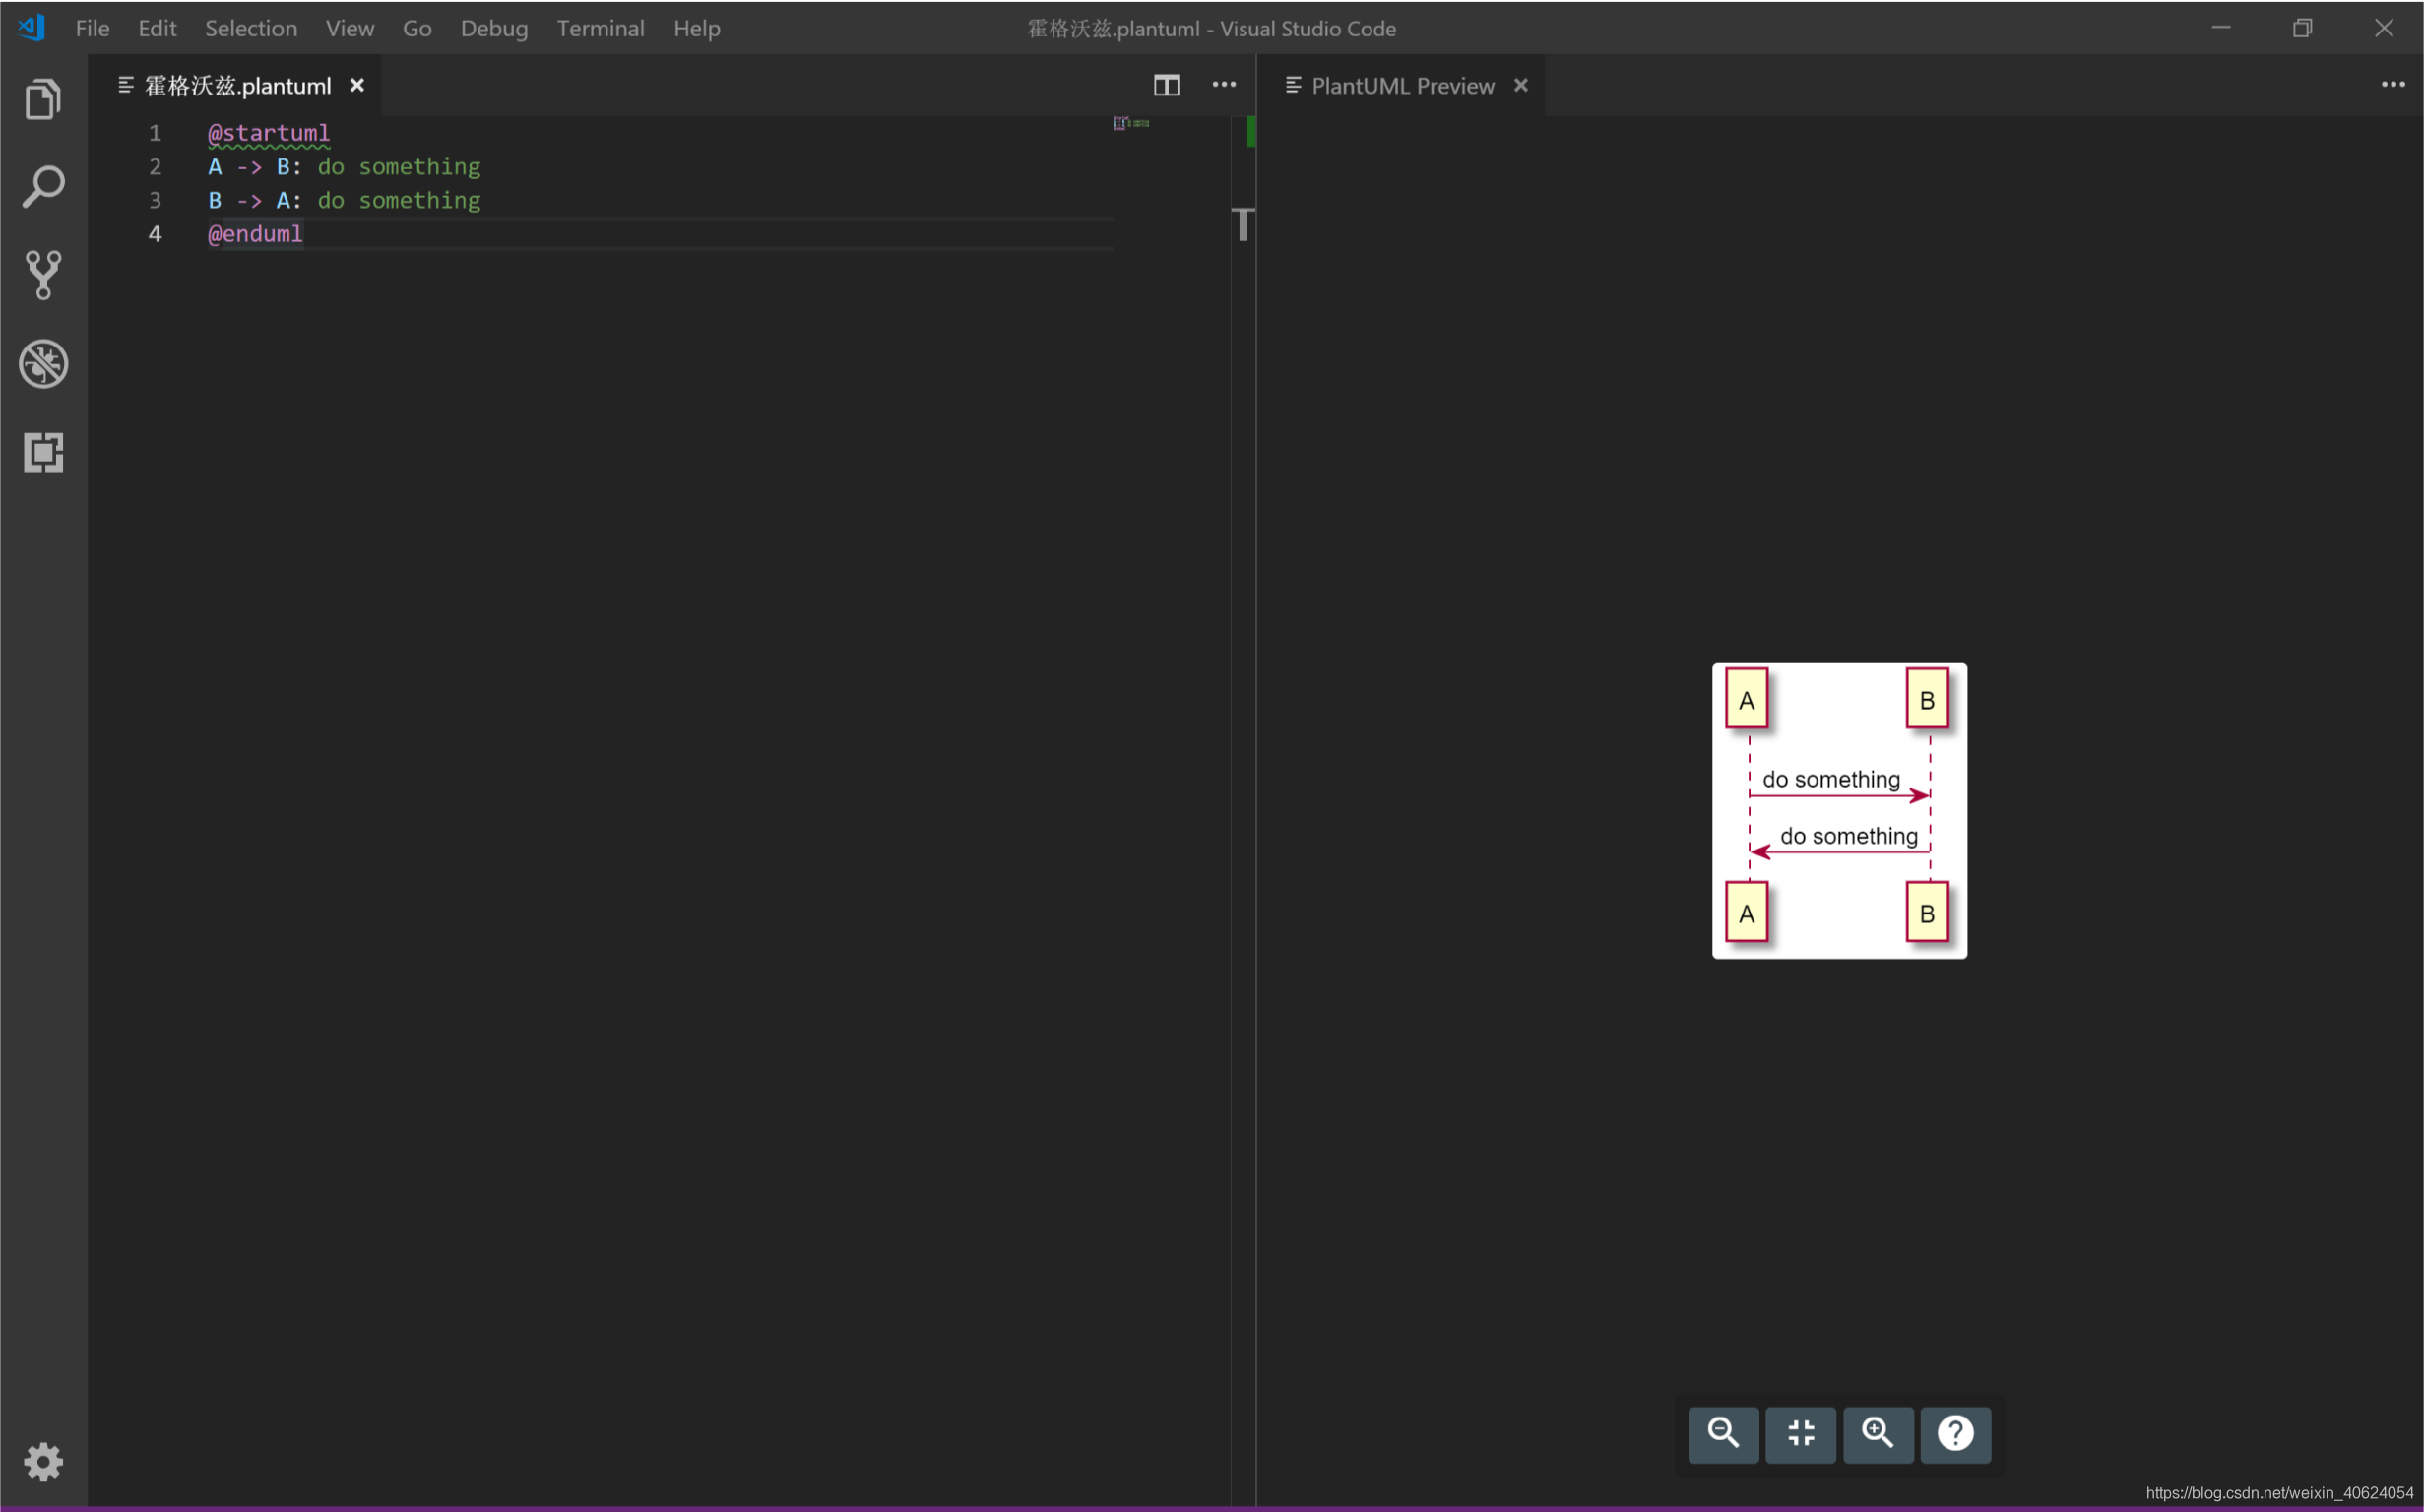Zoom in the PlantUML diagram
Image resolution: width=2424 pixels, height=1512 pixels.
(1878, 1434)
